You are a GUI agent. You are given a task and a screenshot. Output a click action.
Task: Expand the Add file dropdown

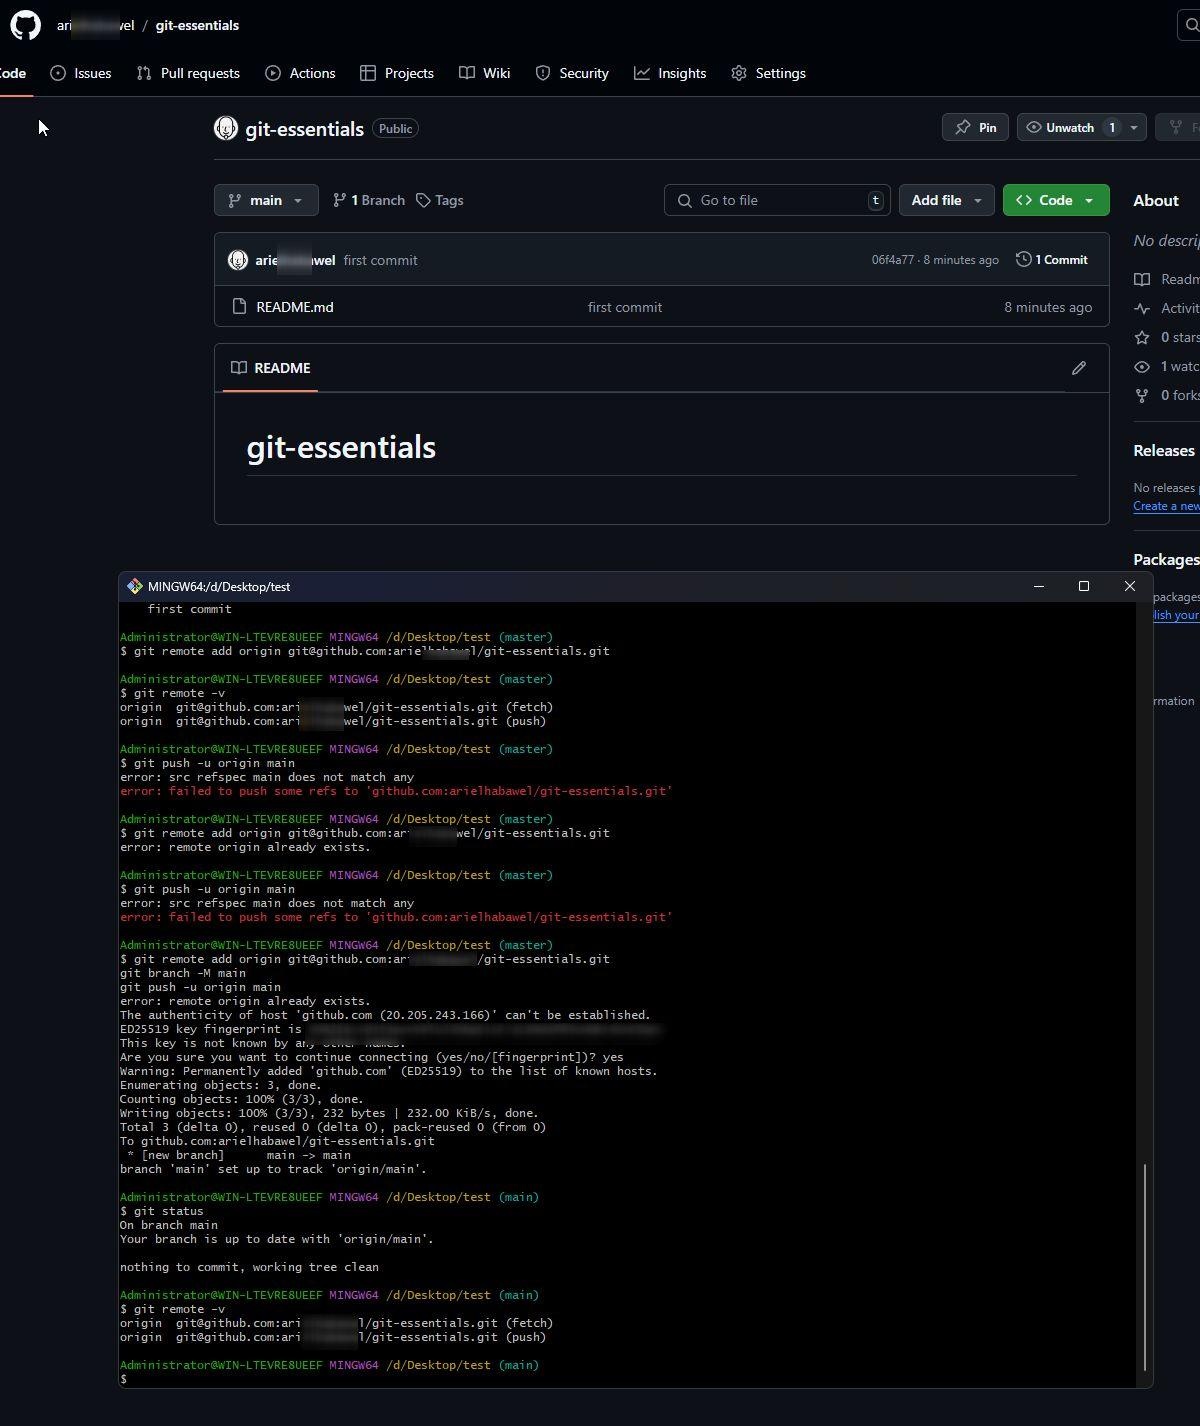[x=946, y=200]
